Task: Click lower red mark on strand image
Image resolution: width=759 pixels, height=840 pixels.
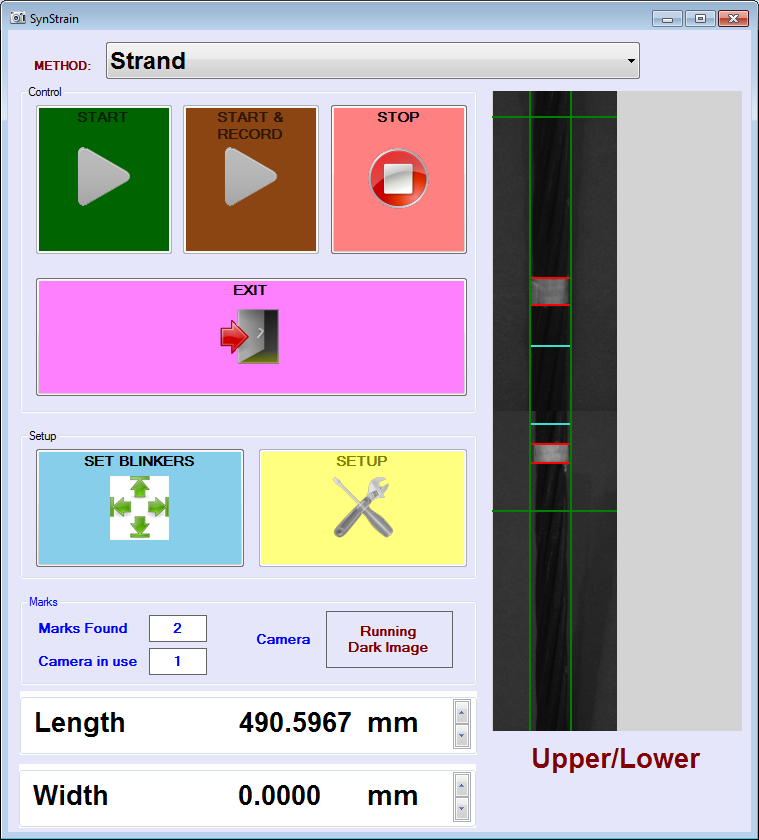Action: 550,453
